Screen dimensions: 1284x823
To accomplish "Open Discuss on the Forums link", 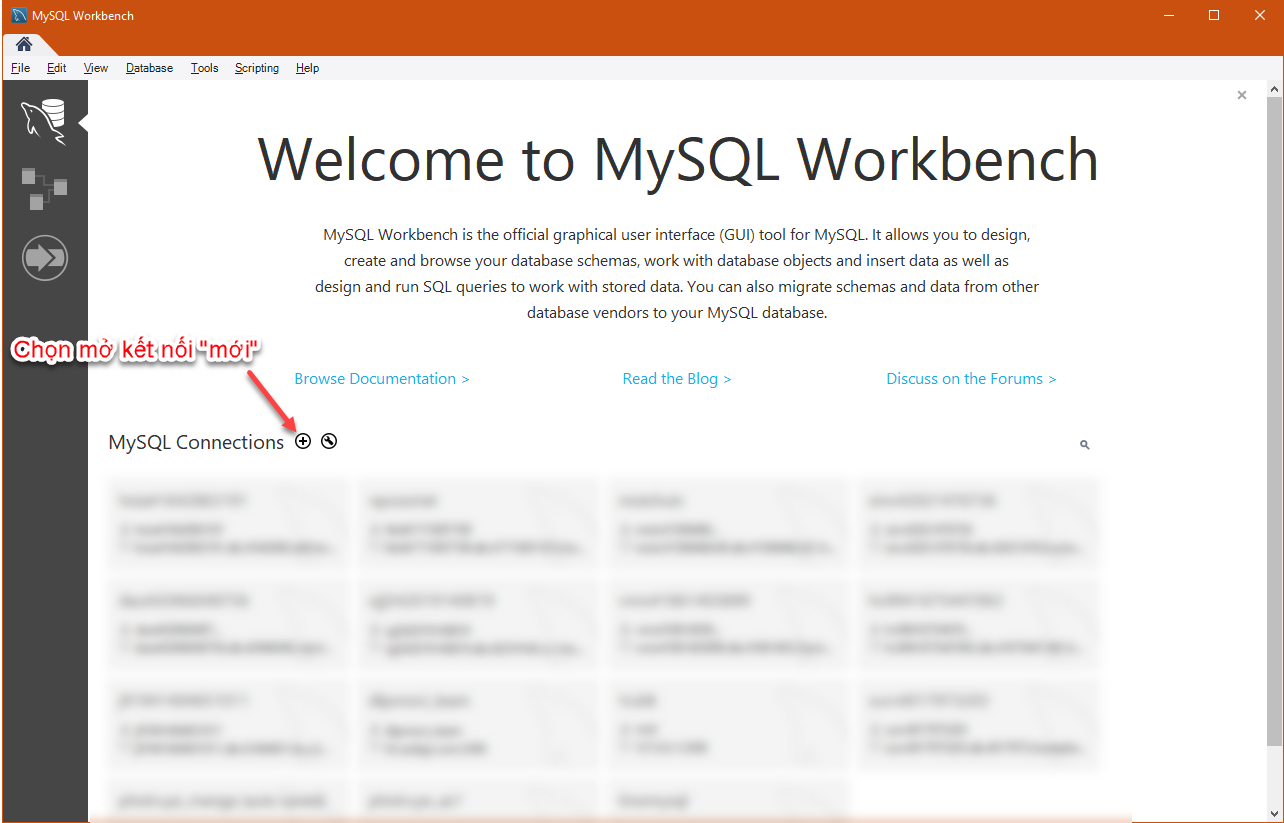I will 971,379.
